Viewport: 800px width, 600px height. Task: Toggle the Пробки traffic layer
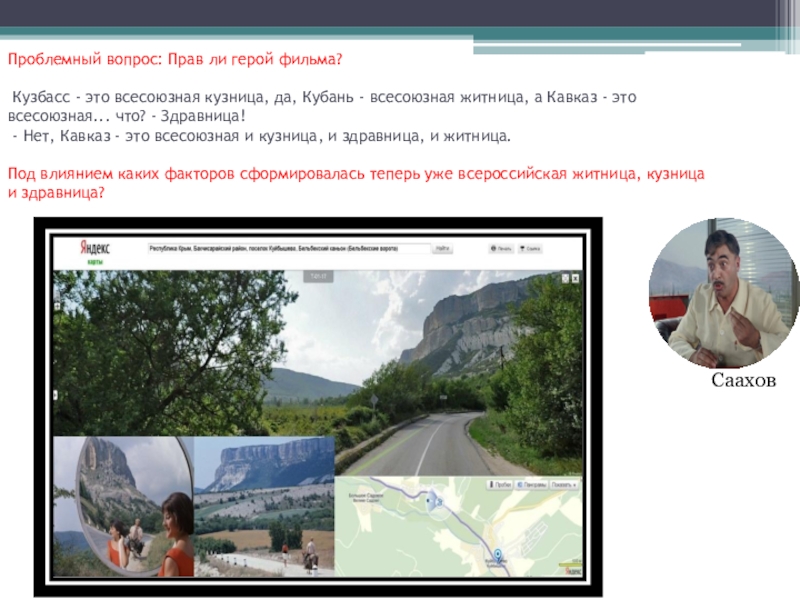[501, 484]
